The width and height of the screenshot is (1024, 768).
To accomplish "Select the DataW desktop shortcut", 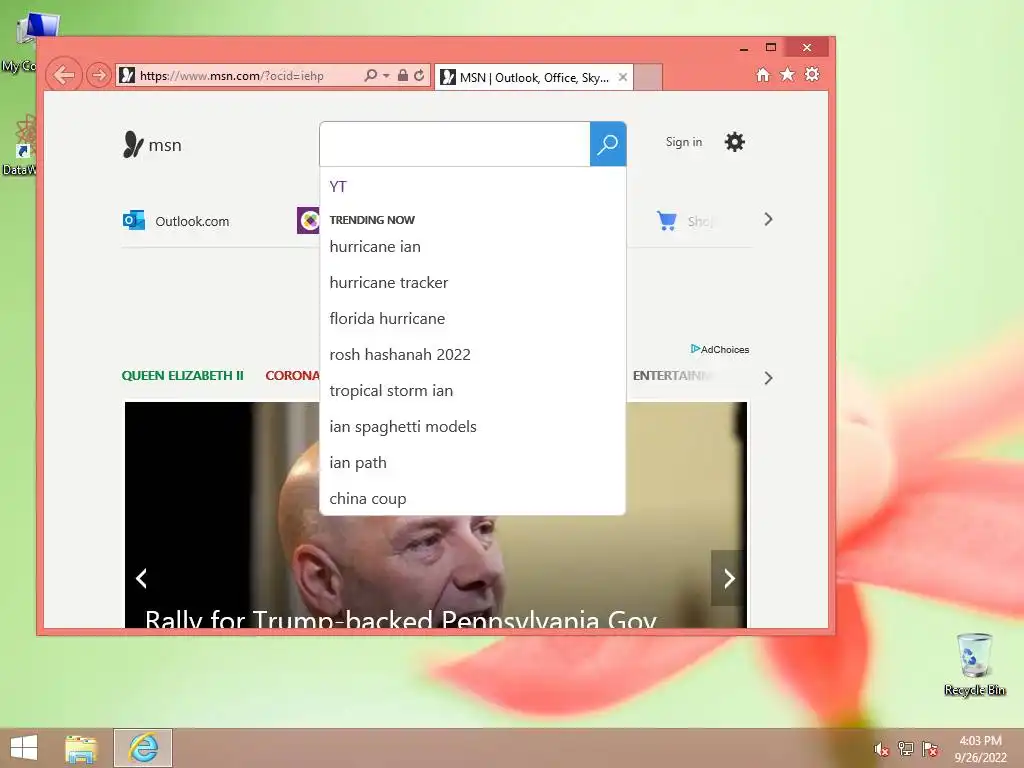I will (20, 145).
